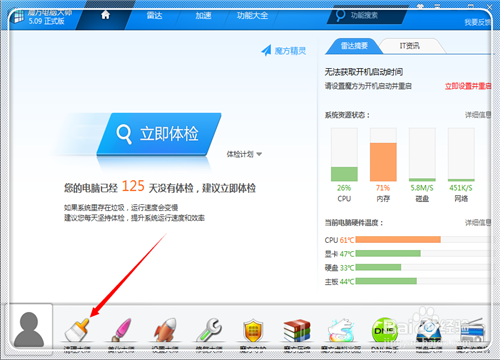Image resolution: width=500 pixels, height=360 pixels.
Task: Click the 主板 44℃ temperature bar
Action: coord(386,281)
